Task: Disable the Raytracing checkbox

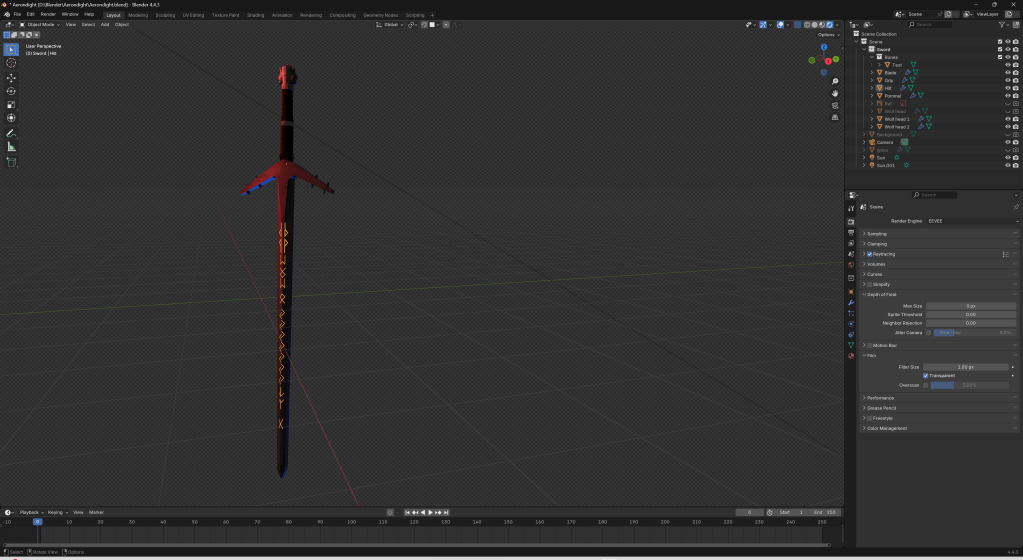Action: [869, 254]
